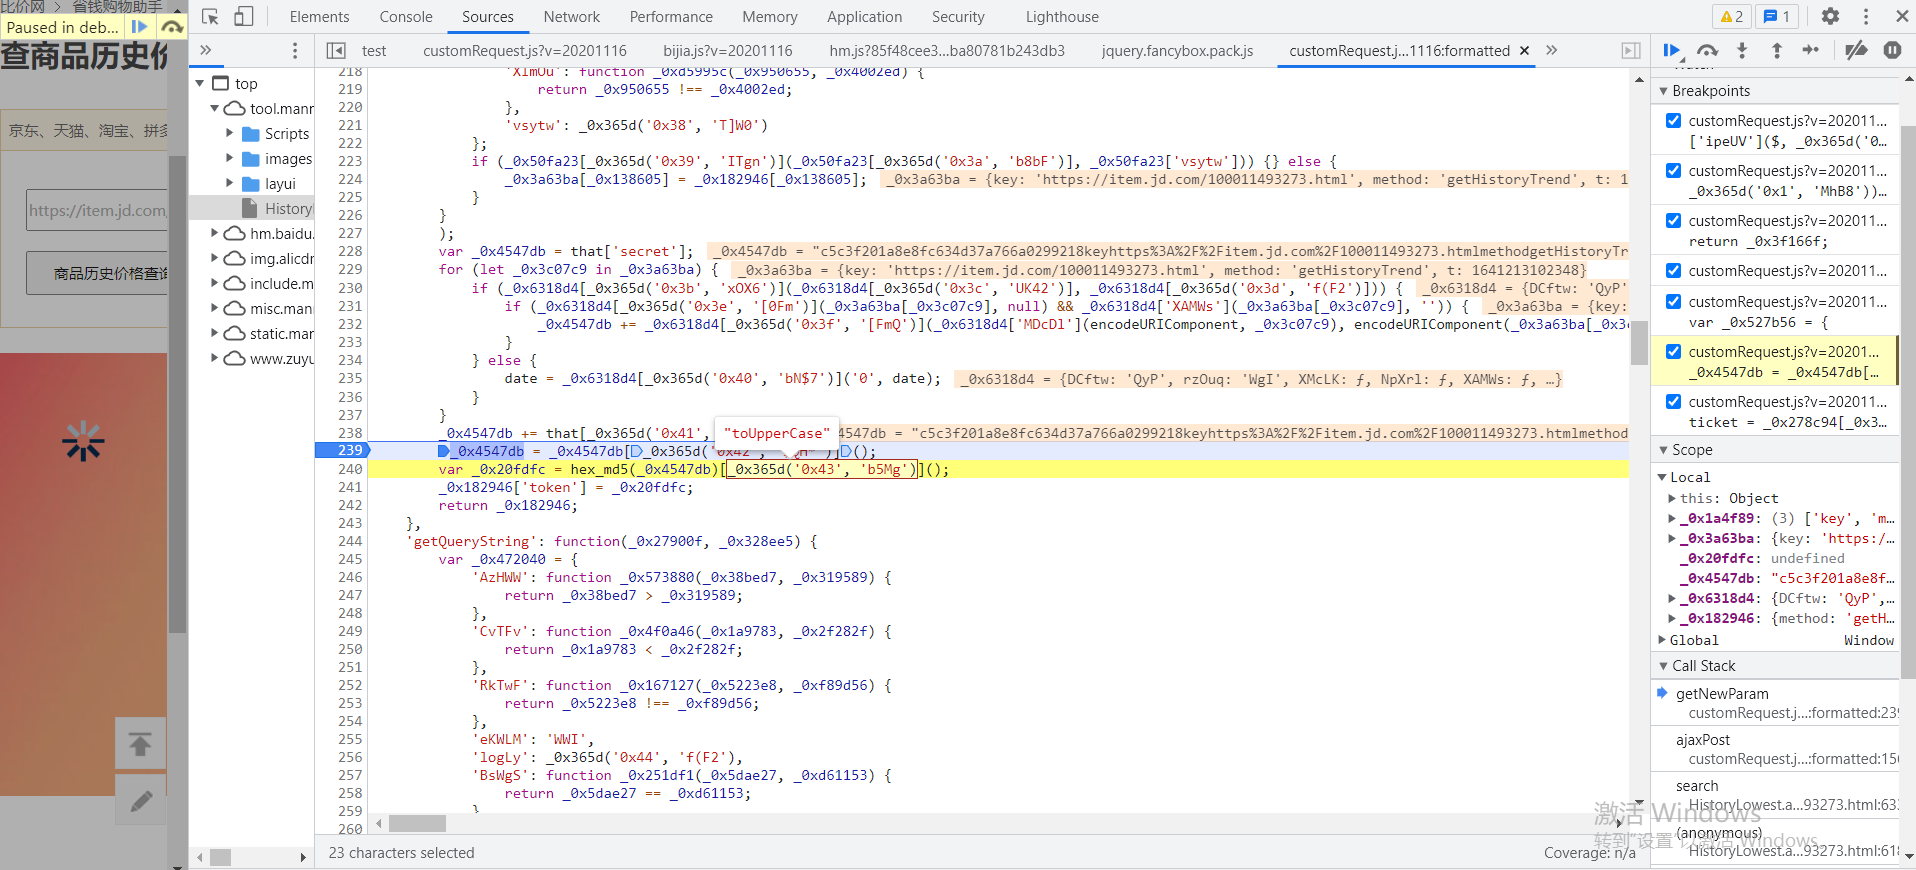Show more navigator tabs chevron
This screenshot has width=1916, height=870.
[205, 50]
